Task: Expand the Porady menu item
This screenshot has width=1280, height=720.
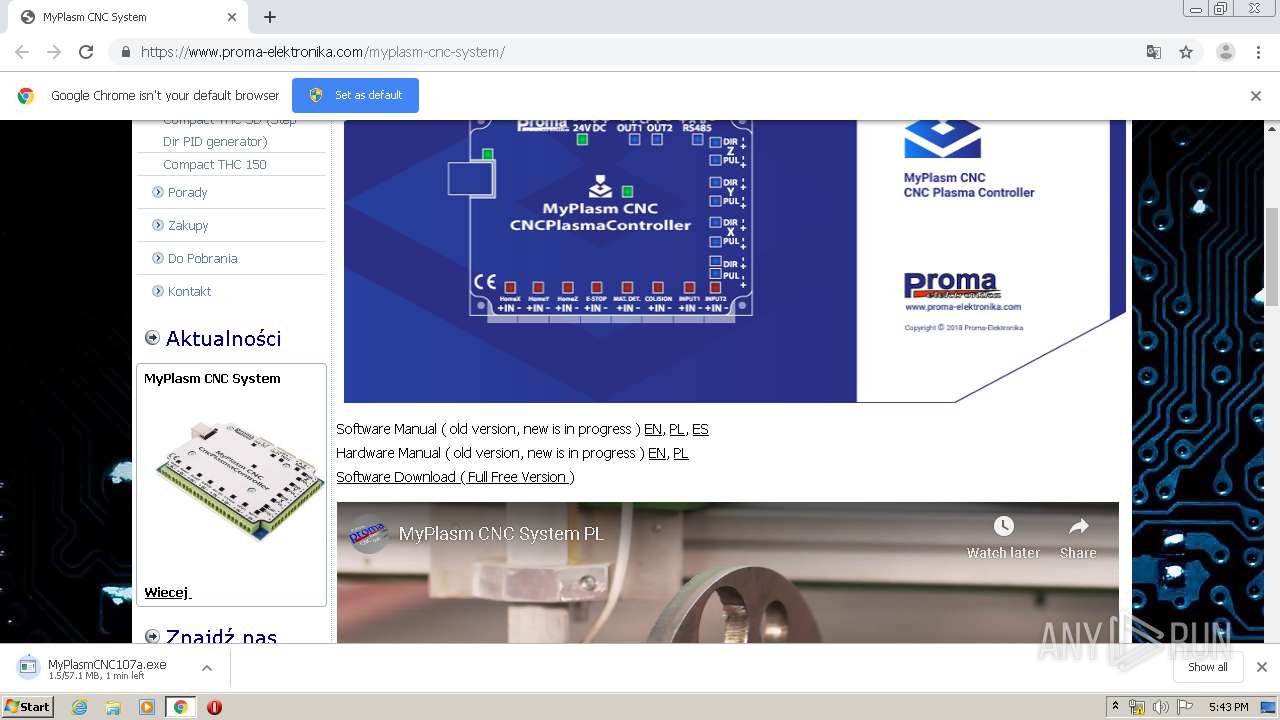Action: [187, 192]
